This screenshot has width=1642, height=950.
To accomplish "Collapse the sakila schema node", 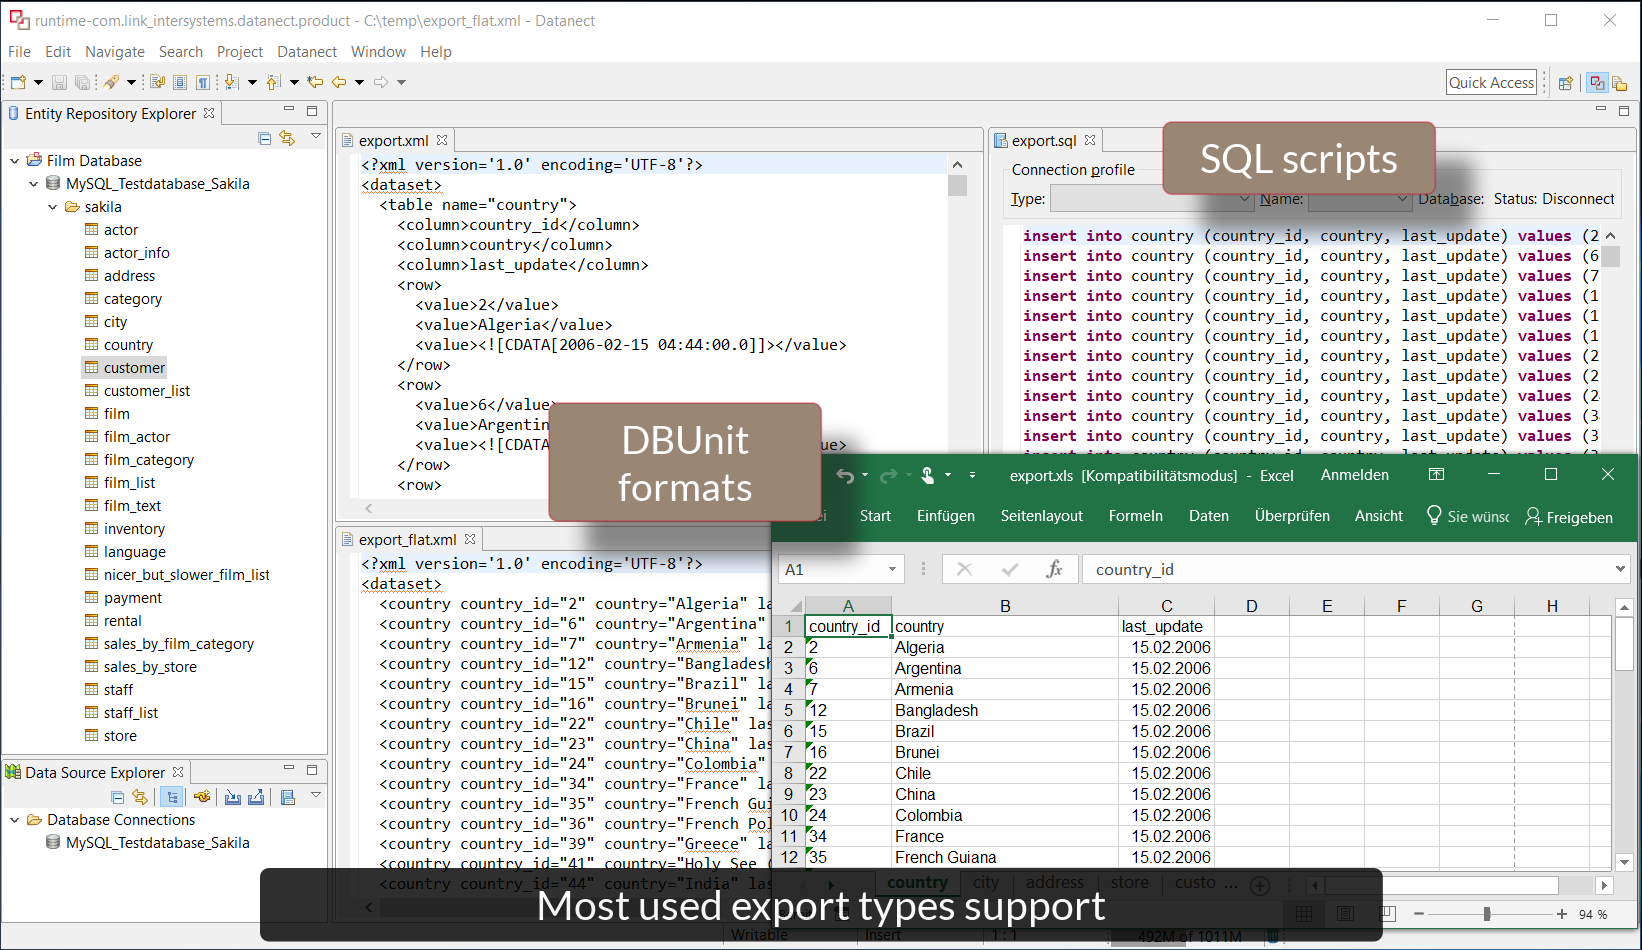I will point(53,207).
